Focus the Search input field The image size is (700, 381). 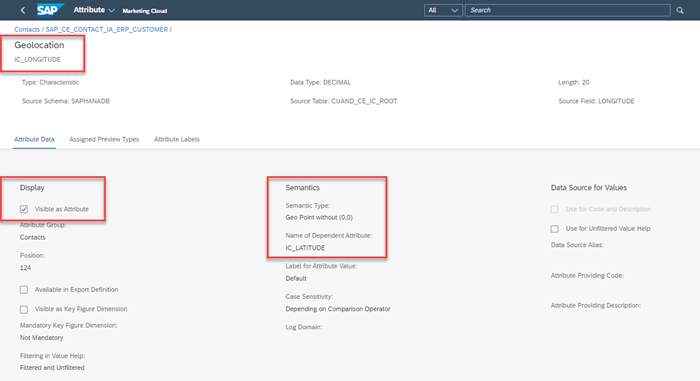pos(567,10)
